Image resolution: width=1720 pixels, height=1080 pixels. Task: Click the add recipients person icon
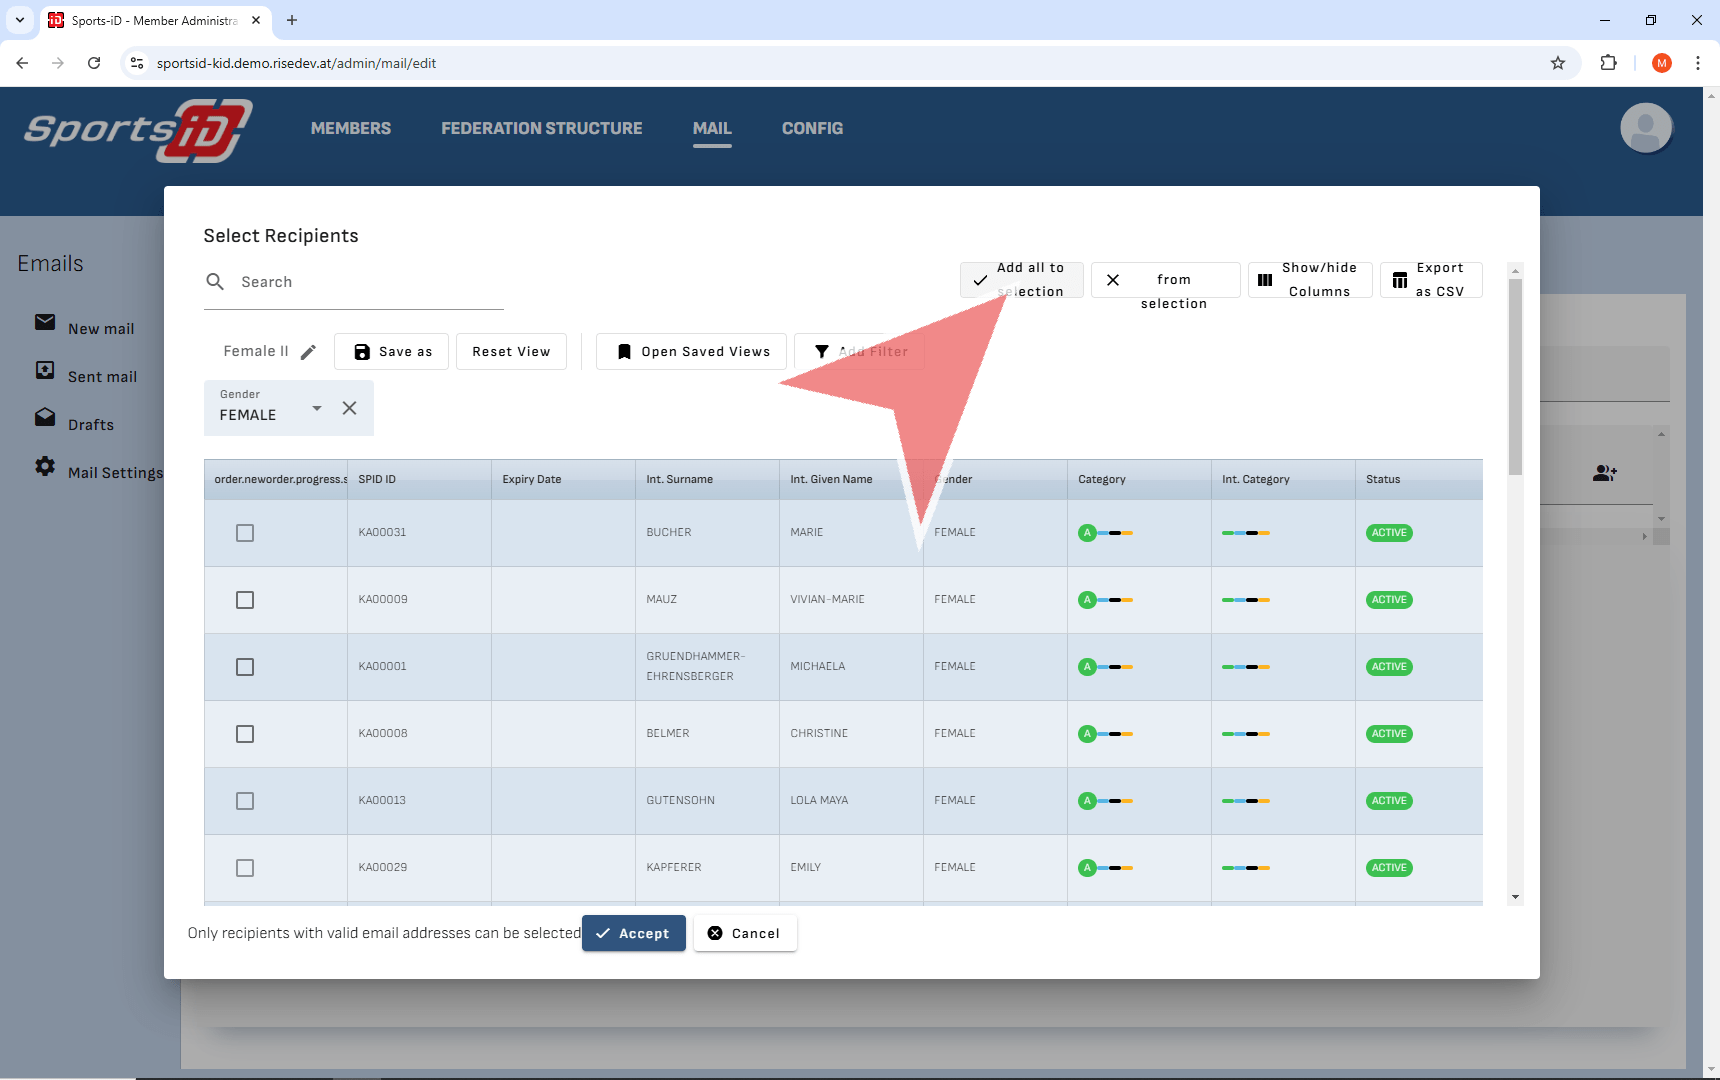click(1604, 473)
